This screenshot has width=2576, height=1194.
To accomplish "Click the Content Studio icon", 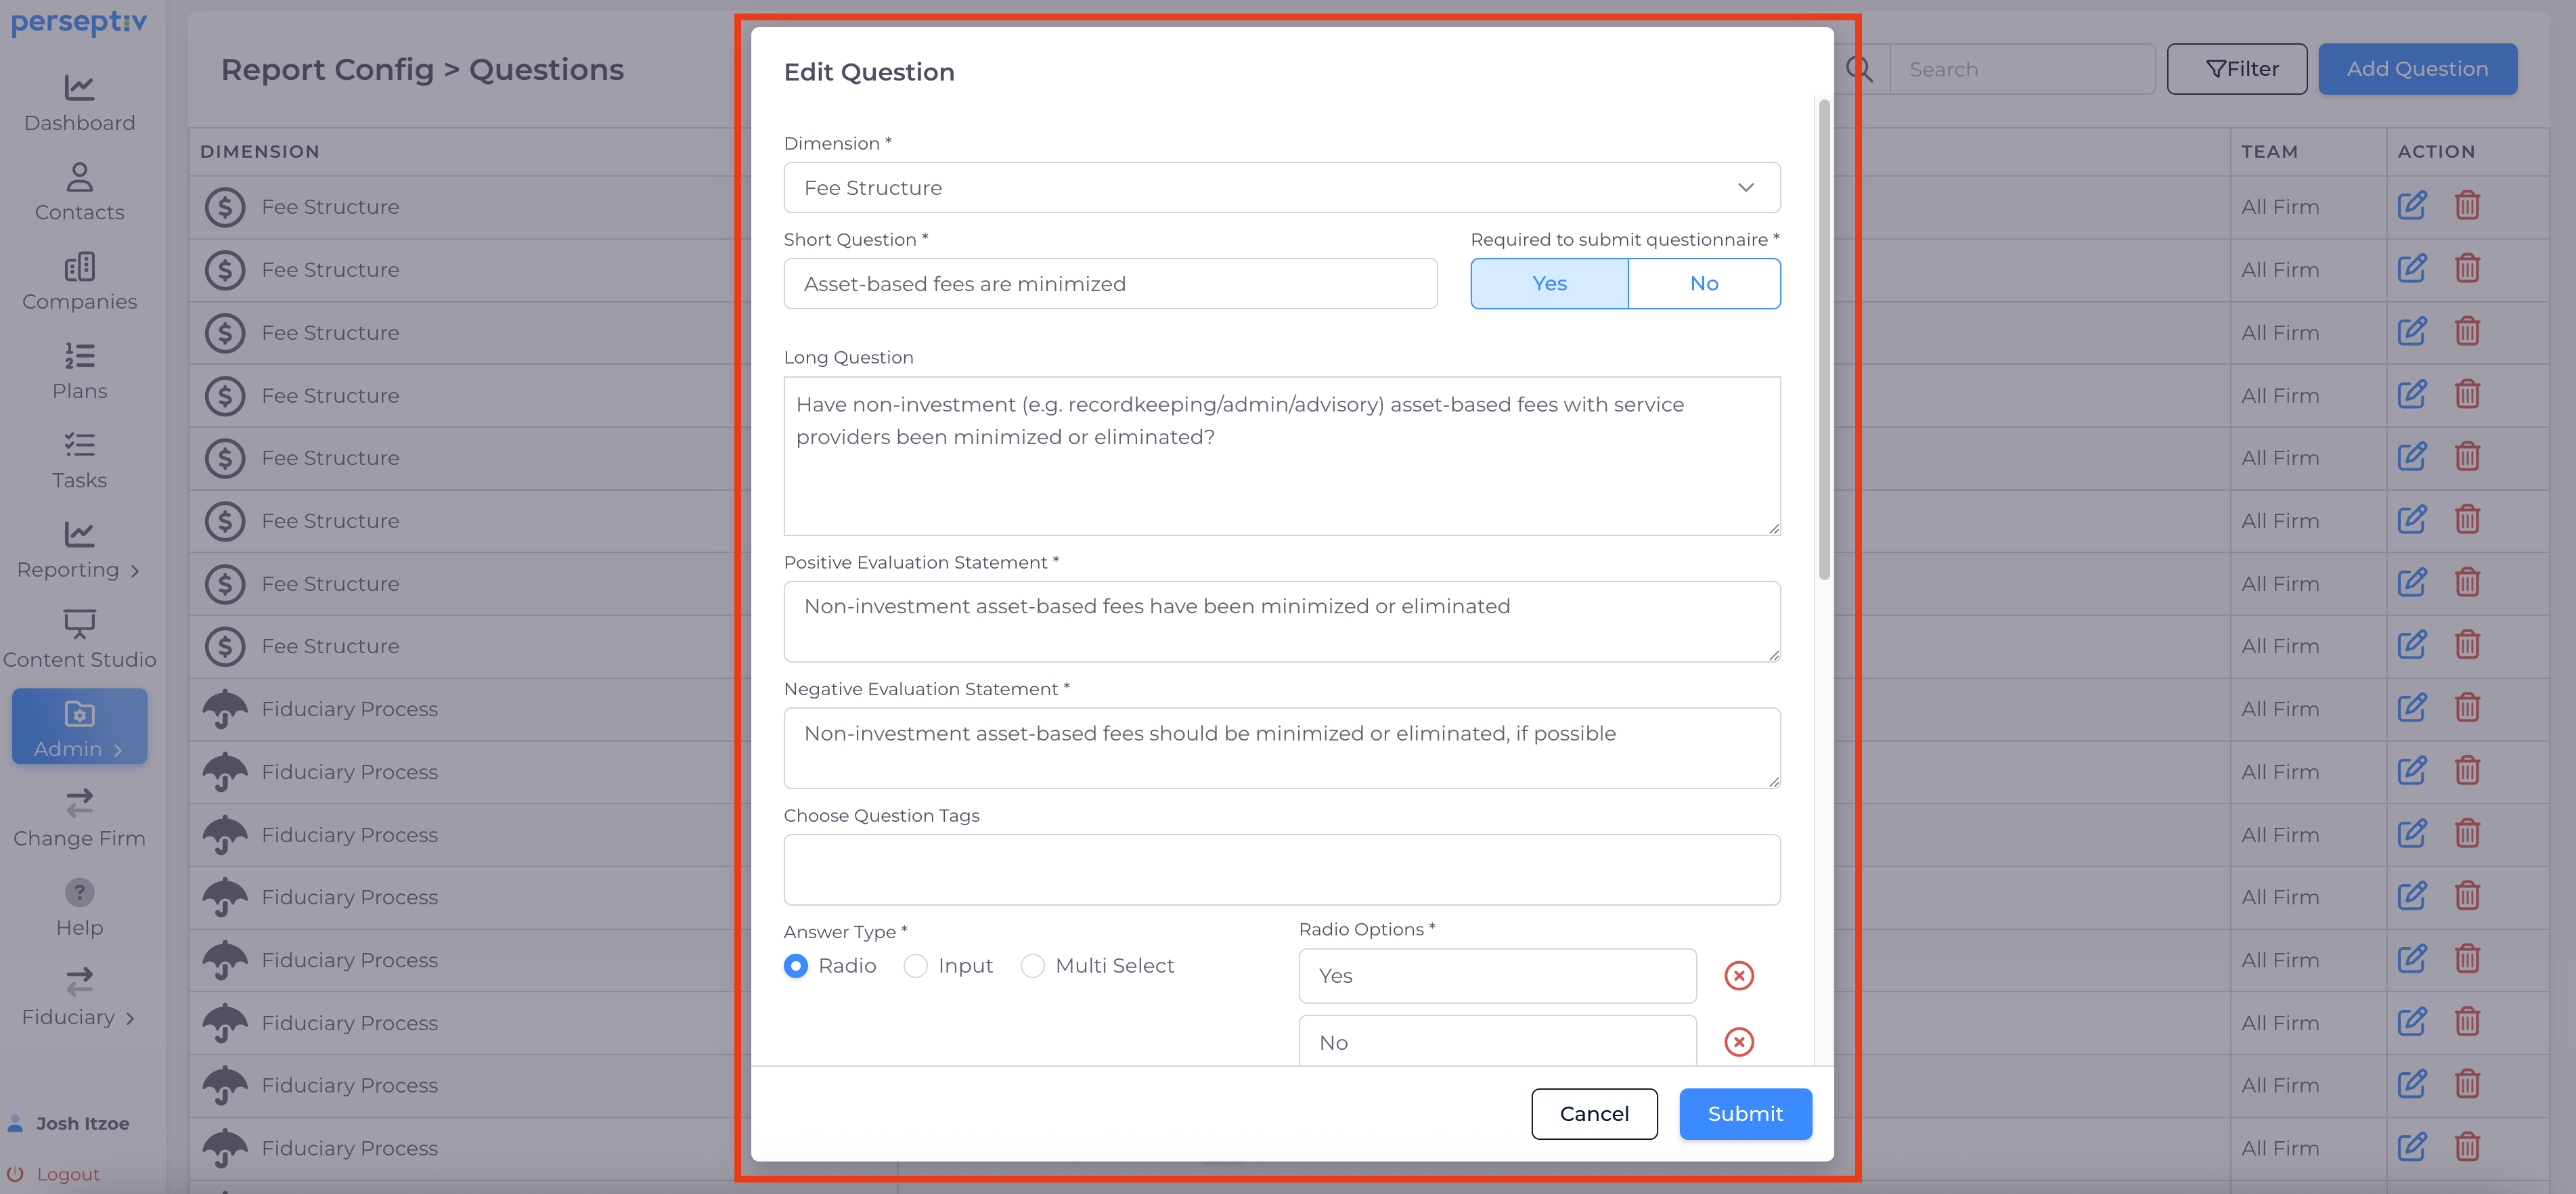I will pyautogui.click(x=79, y=624).
